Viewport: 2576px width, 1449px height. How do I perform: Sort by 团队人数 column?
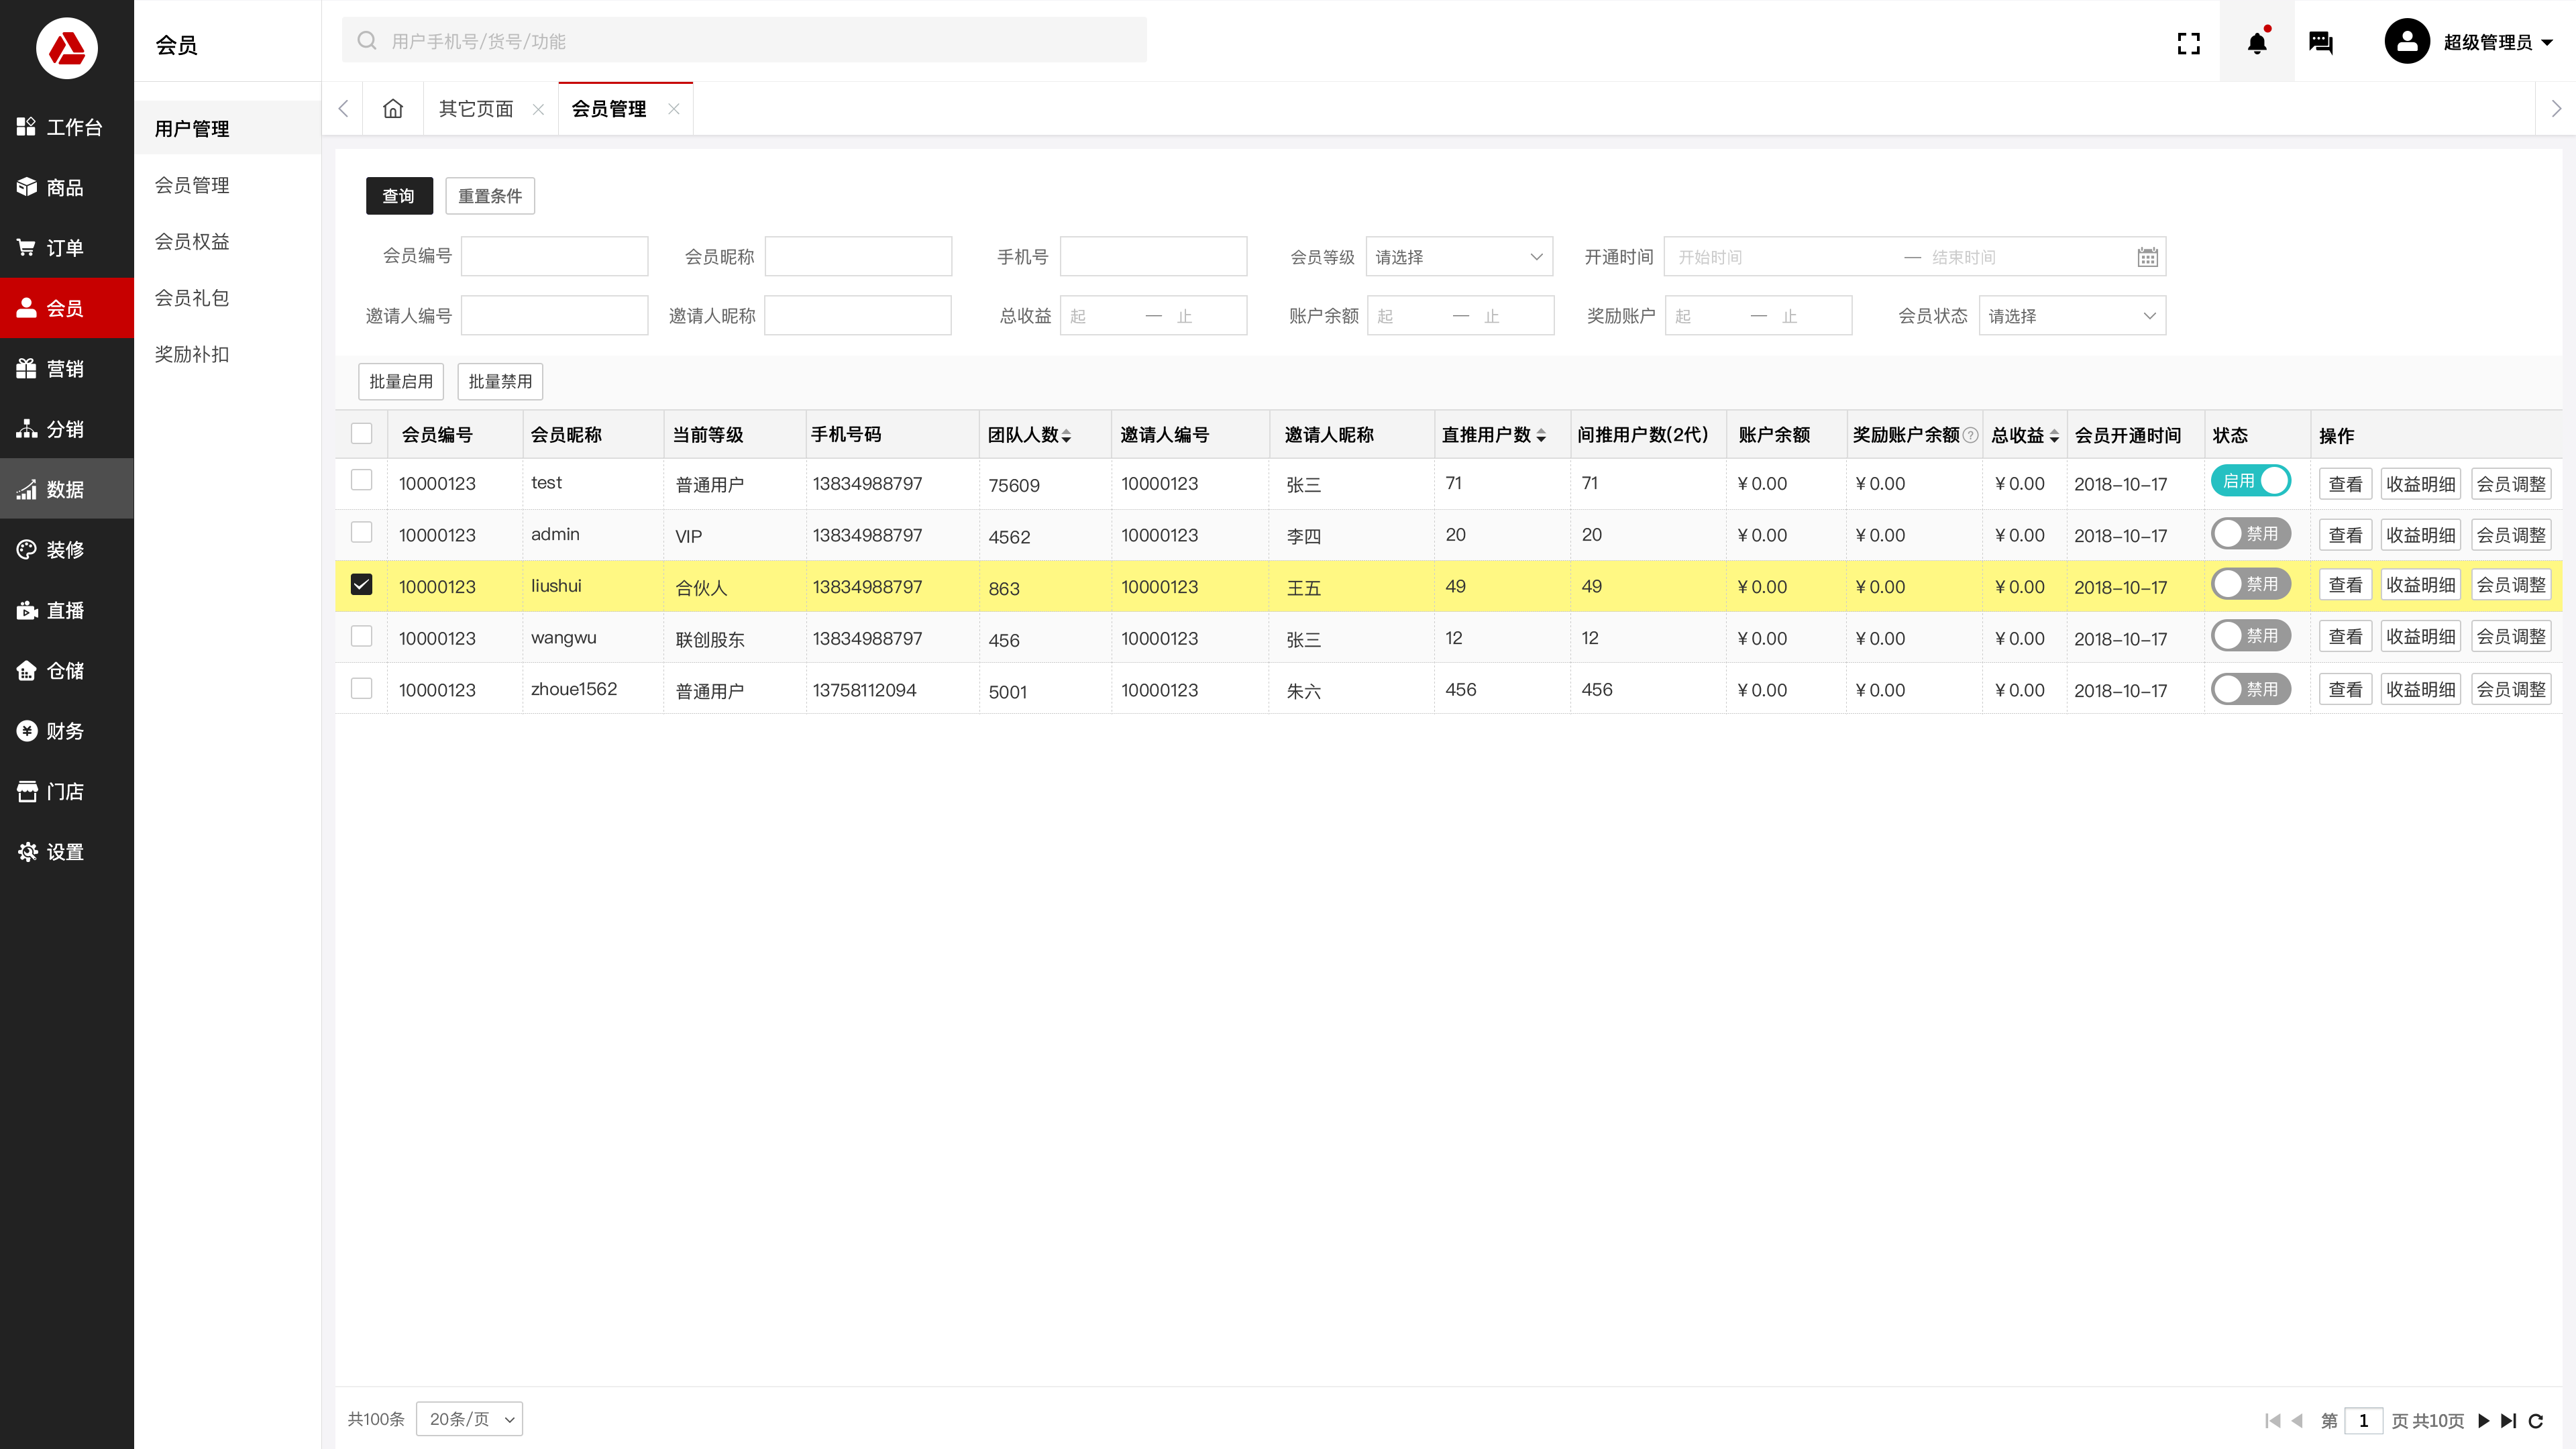click(x=1066, y=436)
